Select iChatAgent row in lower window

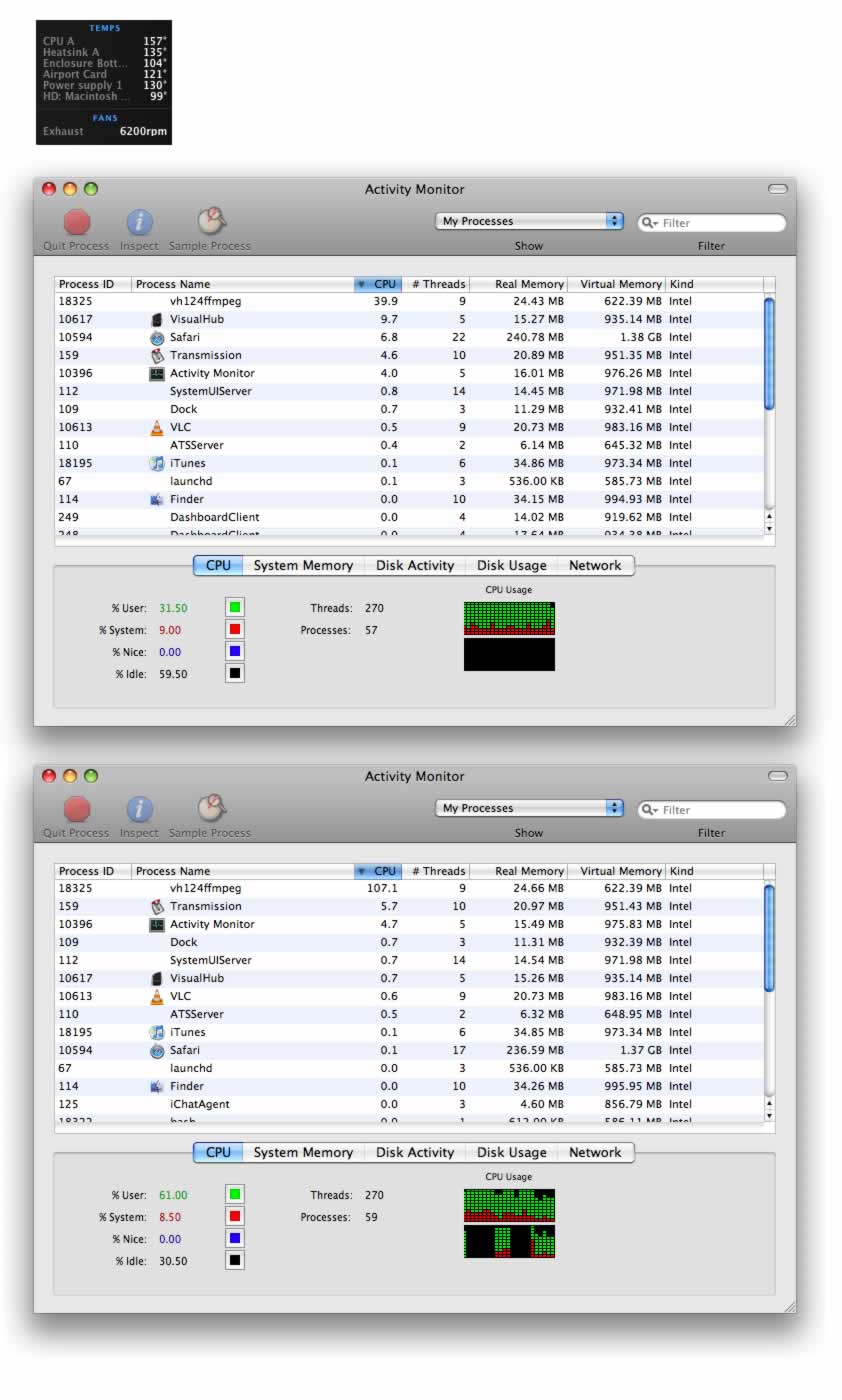point(409,1104)
